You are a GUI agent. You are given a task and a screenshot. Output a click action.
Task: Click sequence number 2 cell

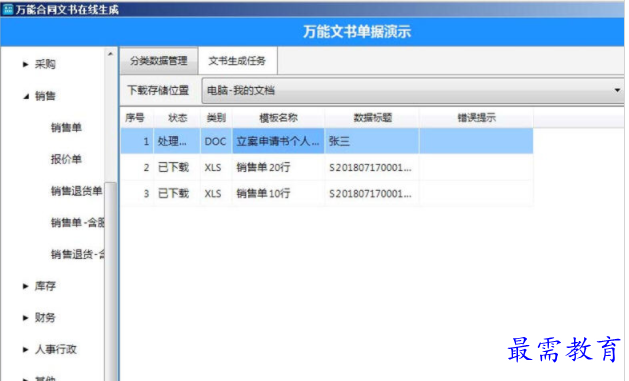point(138,167)
